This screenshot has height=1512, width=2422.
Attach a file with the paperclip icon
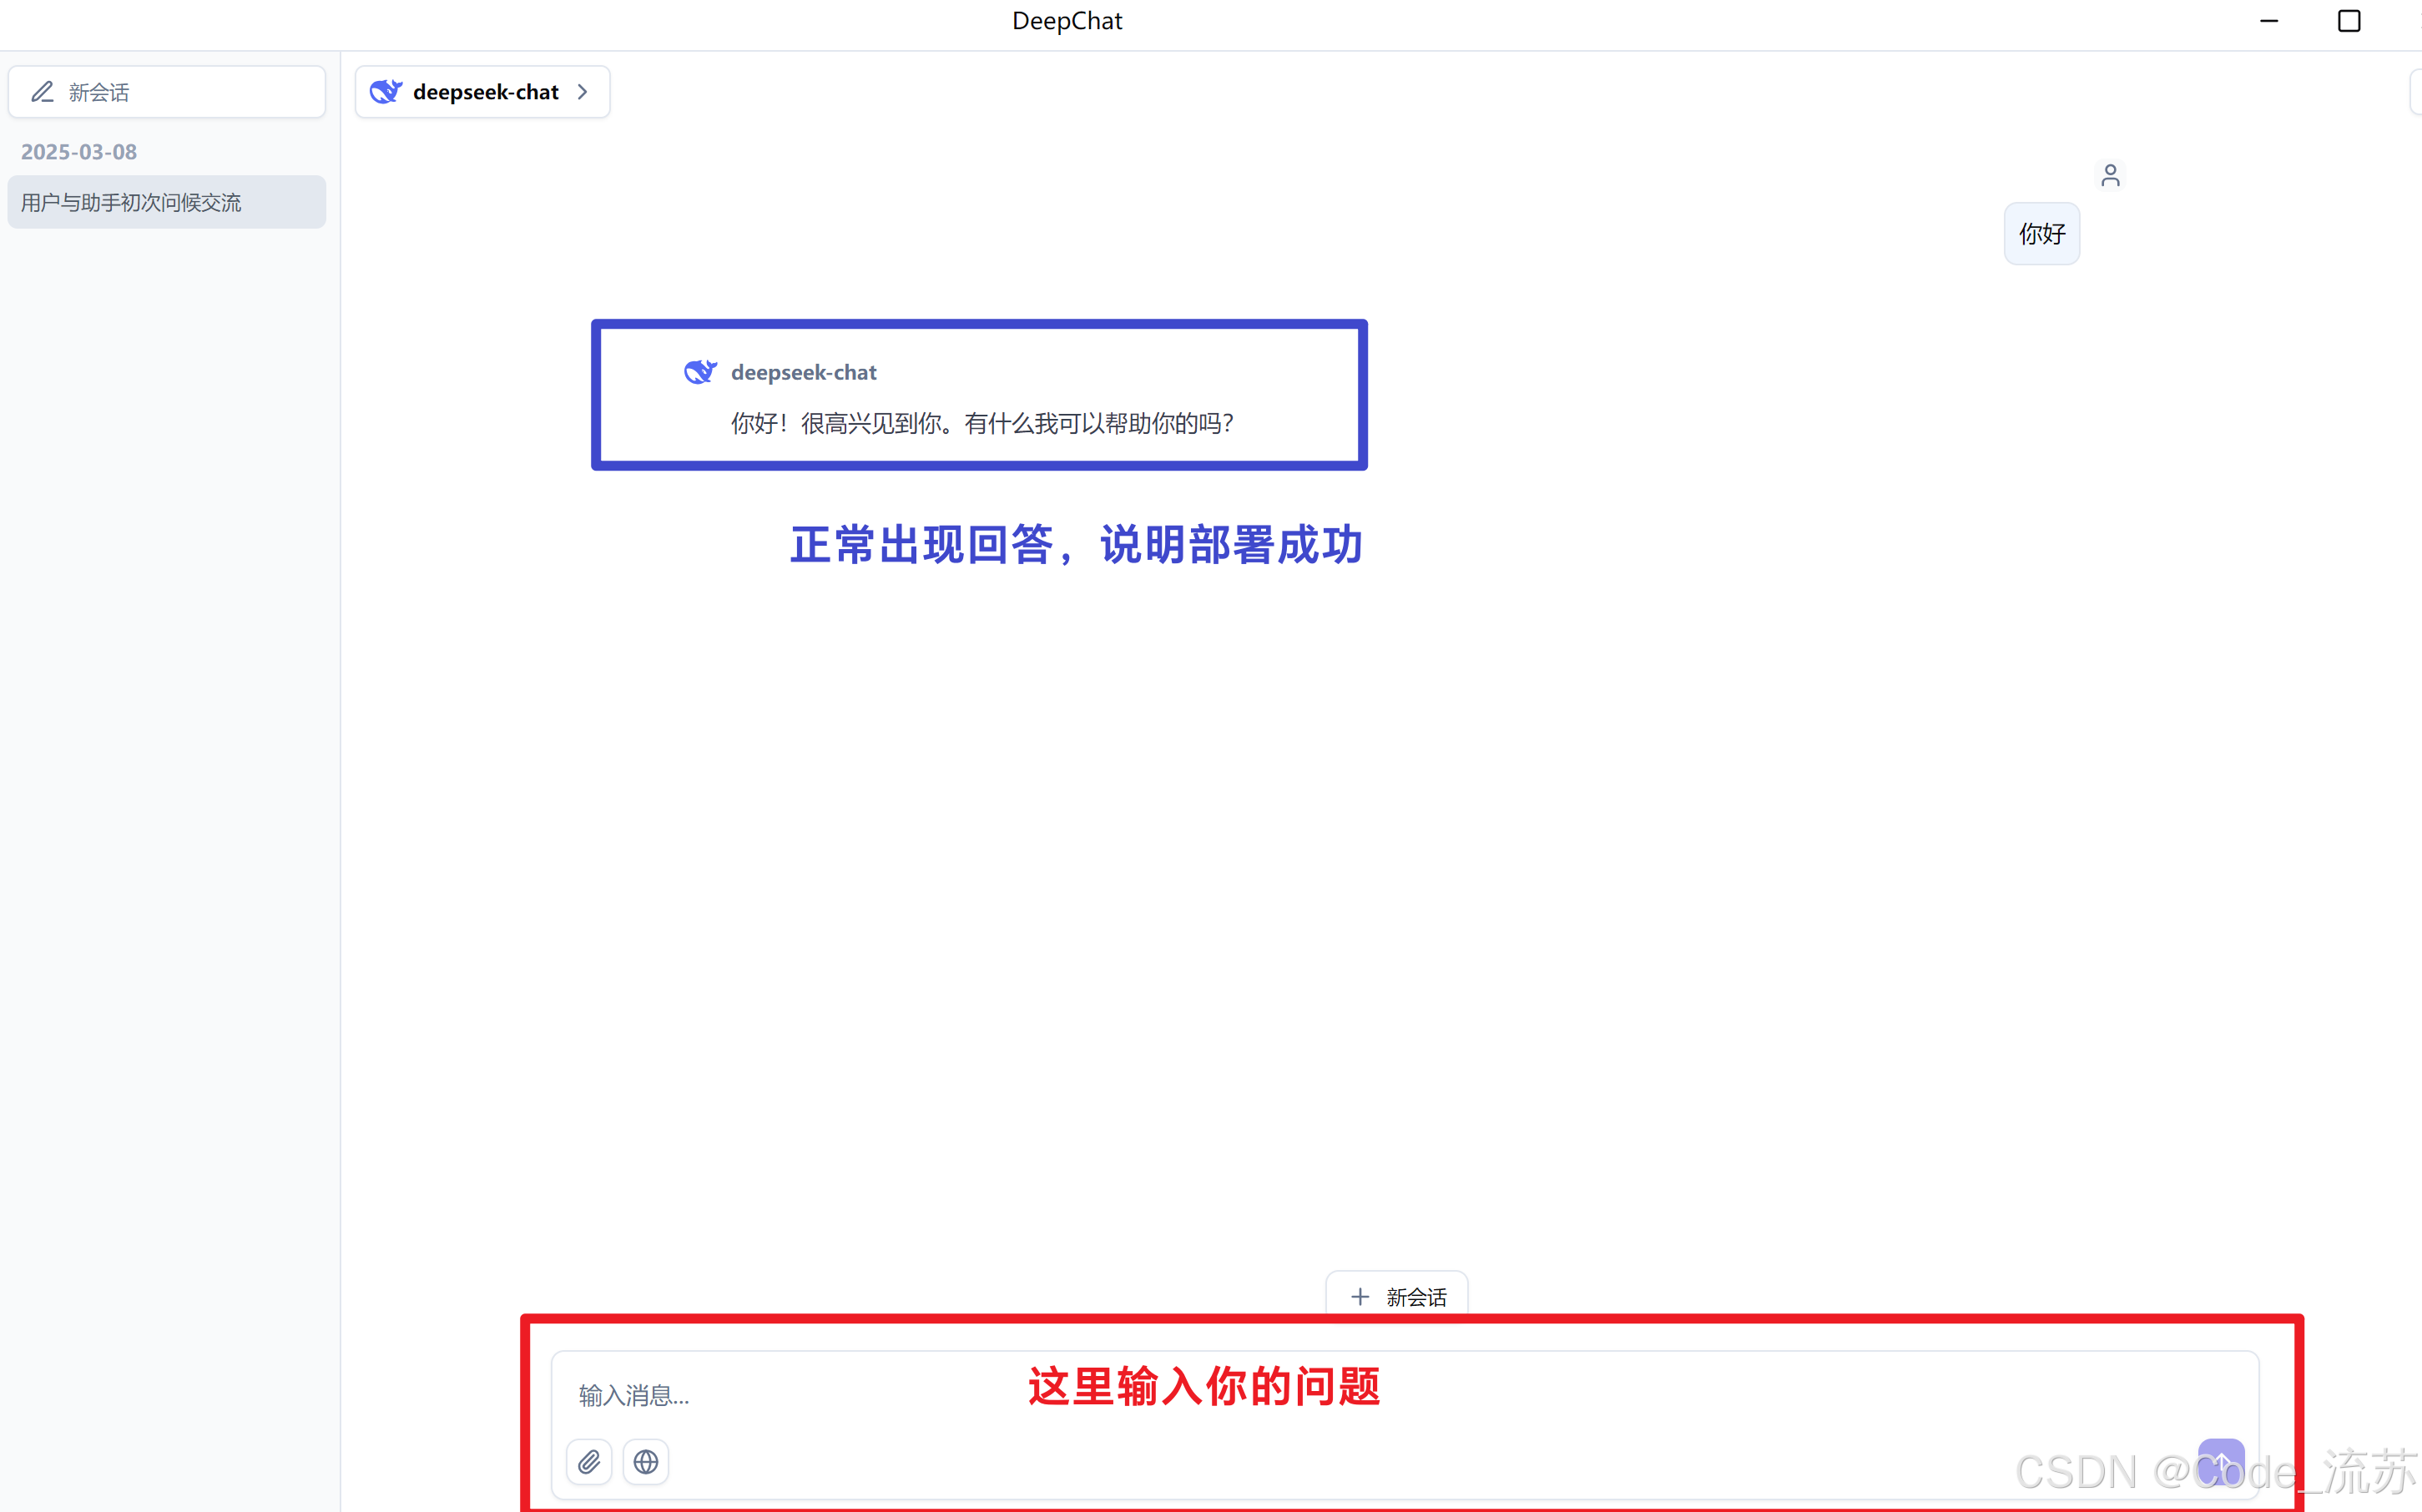tap(589, 1462)
